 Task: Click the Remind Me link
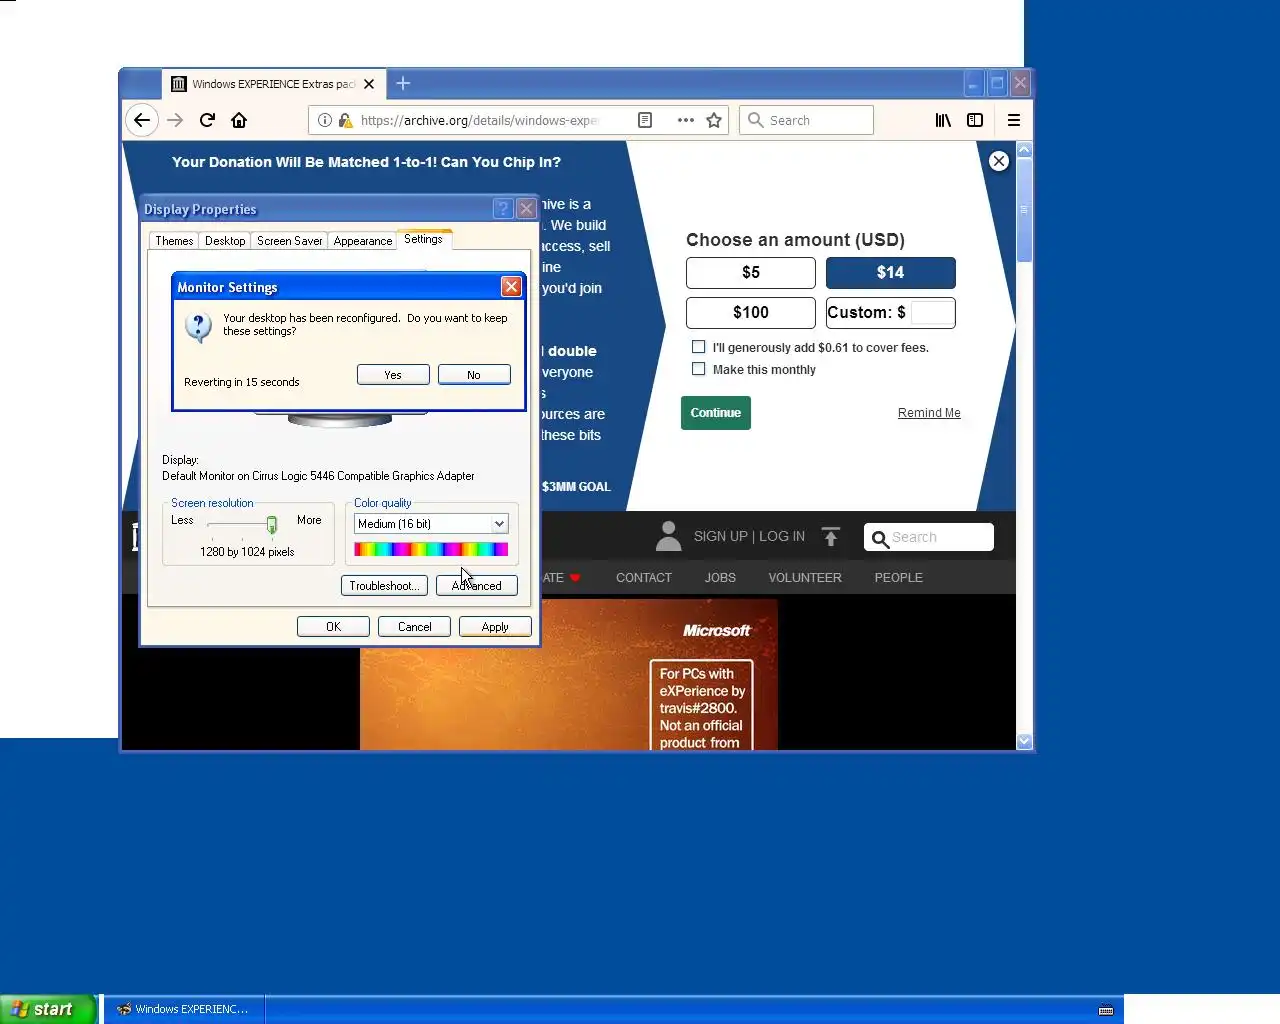click(x=929, y=413)
